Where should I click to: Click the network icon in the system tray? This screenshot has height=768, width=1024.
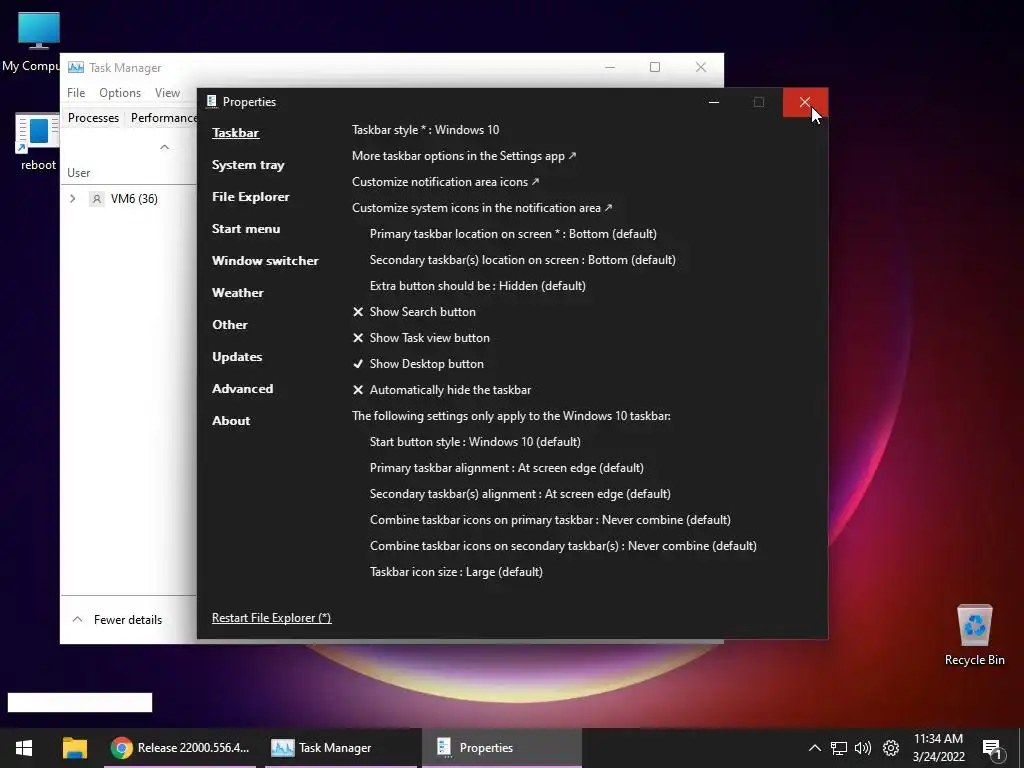click(839, 748)
